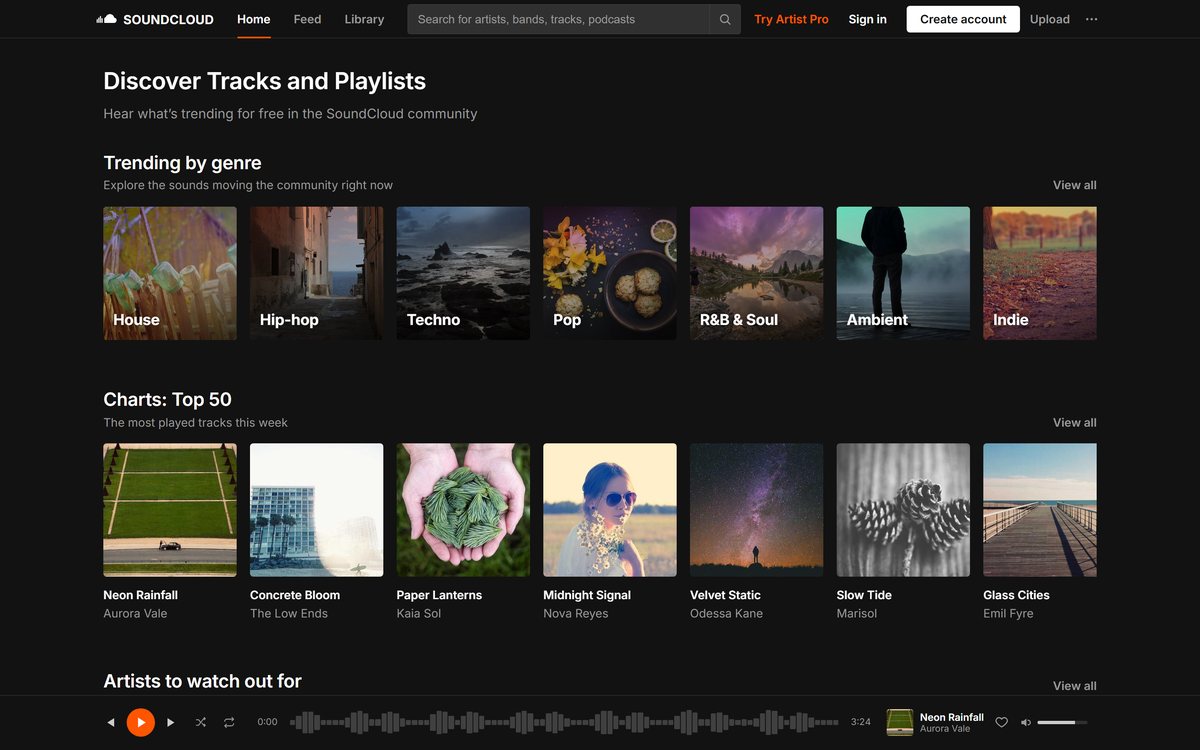Toggle shuffle in the player bar
1200x750 pixels.
201,722
